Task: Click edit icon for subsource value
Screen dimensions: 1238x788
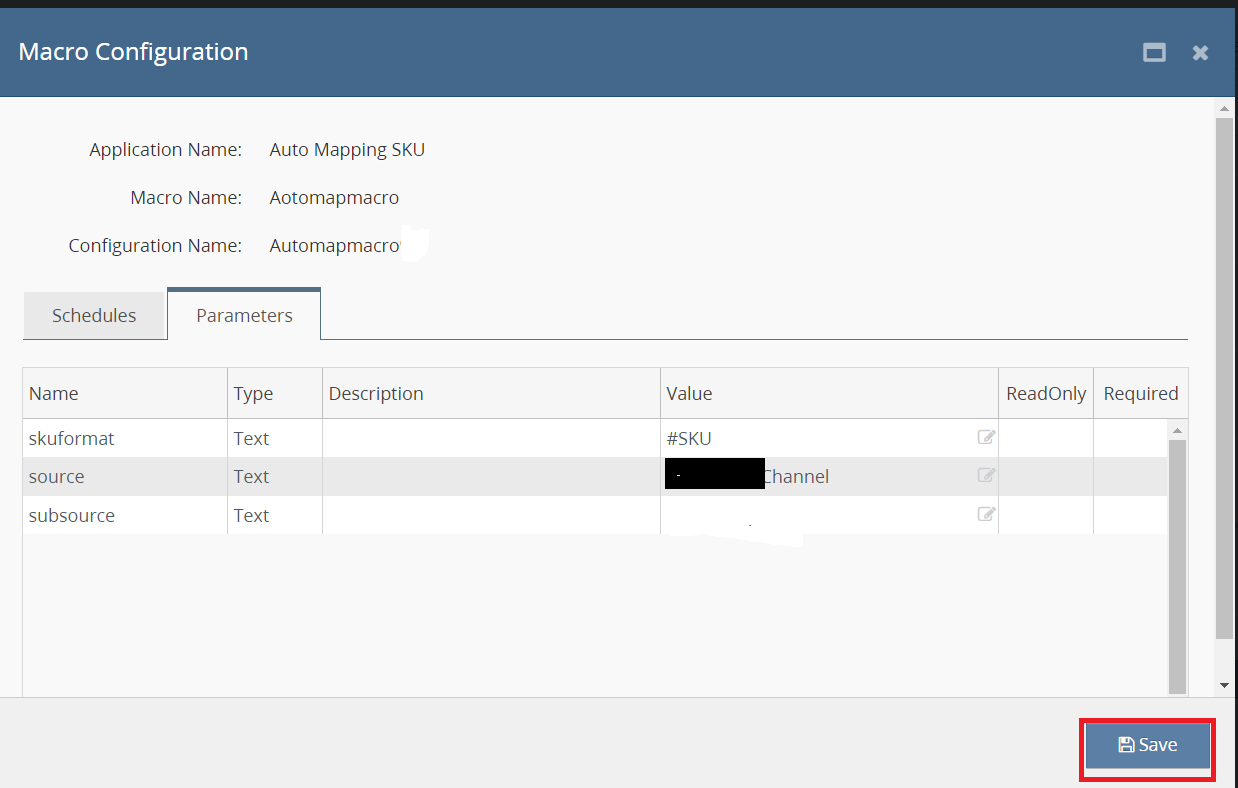Action: 986,514
